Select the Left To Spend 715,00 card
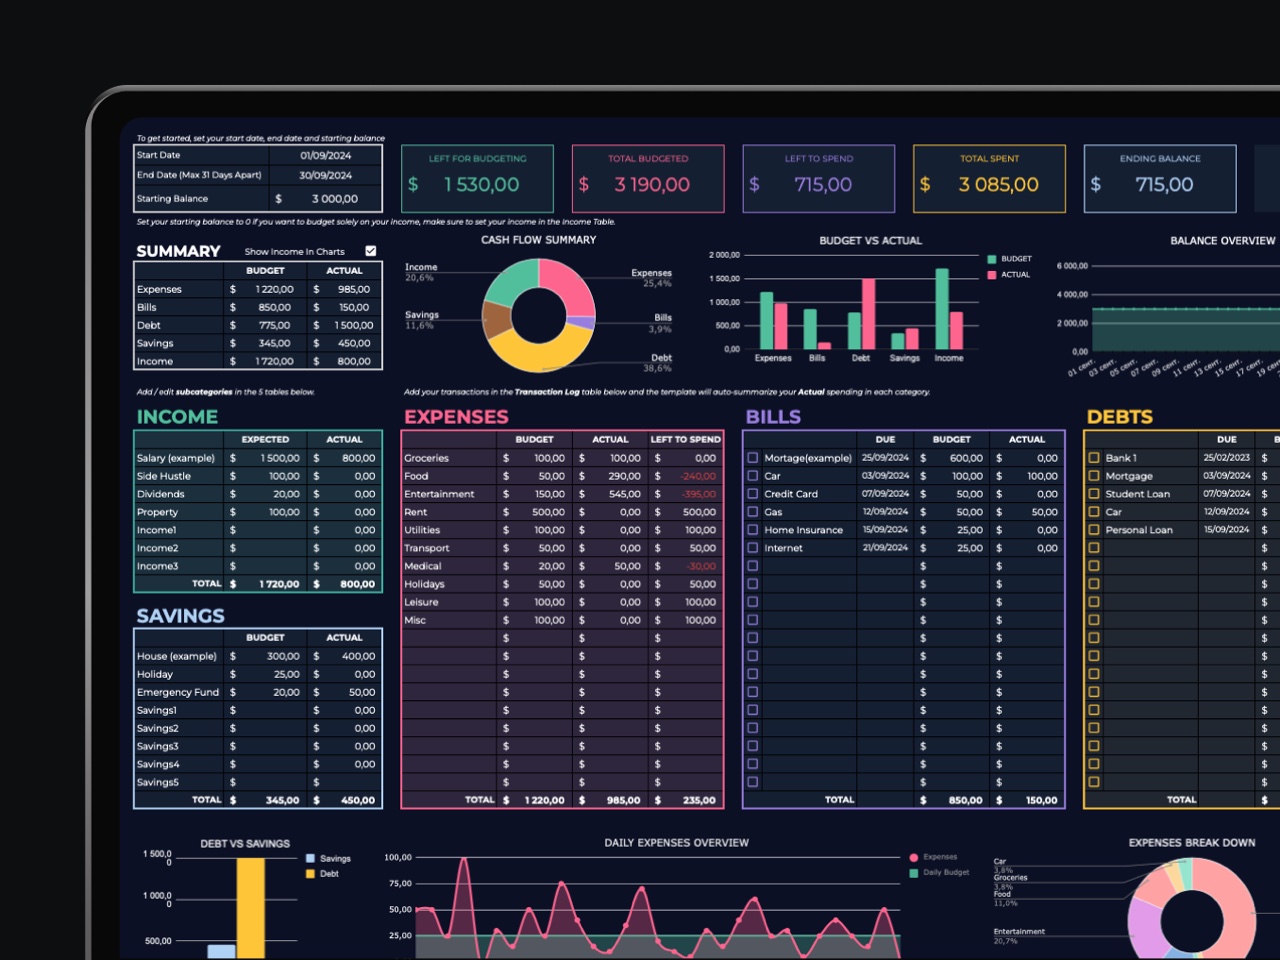 819,179
